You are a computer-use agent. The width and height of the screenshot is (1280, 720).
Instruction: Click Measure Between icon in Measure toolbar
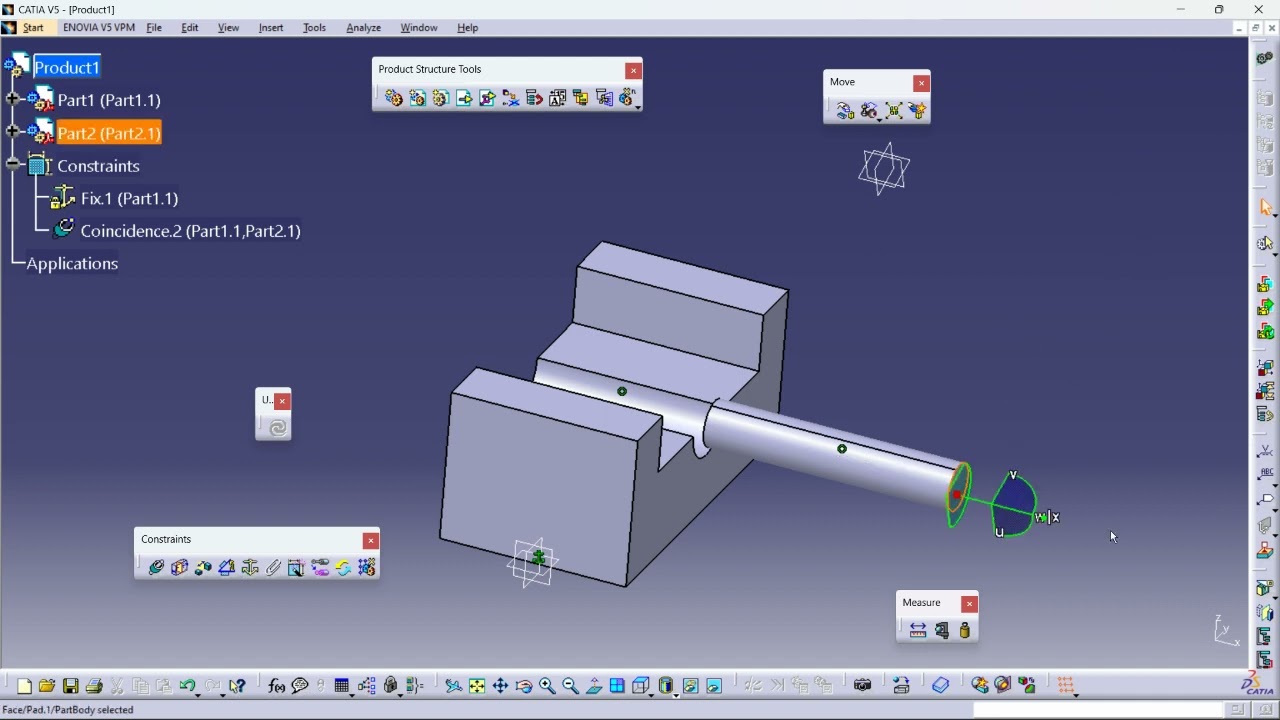tap(918, 630)
